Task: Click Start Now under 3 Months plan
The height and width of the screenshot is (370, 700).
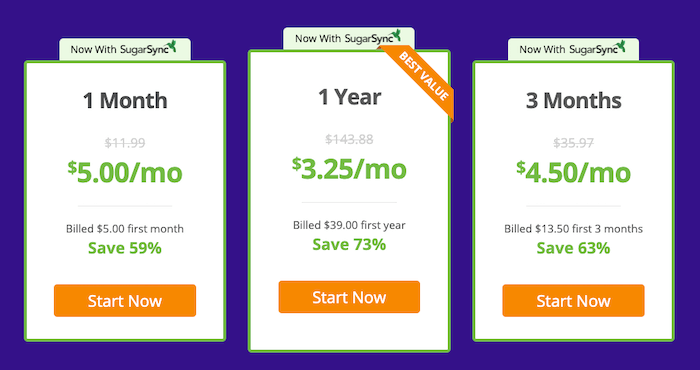Action: click(573, 300)
